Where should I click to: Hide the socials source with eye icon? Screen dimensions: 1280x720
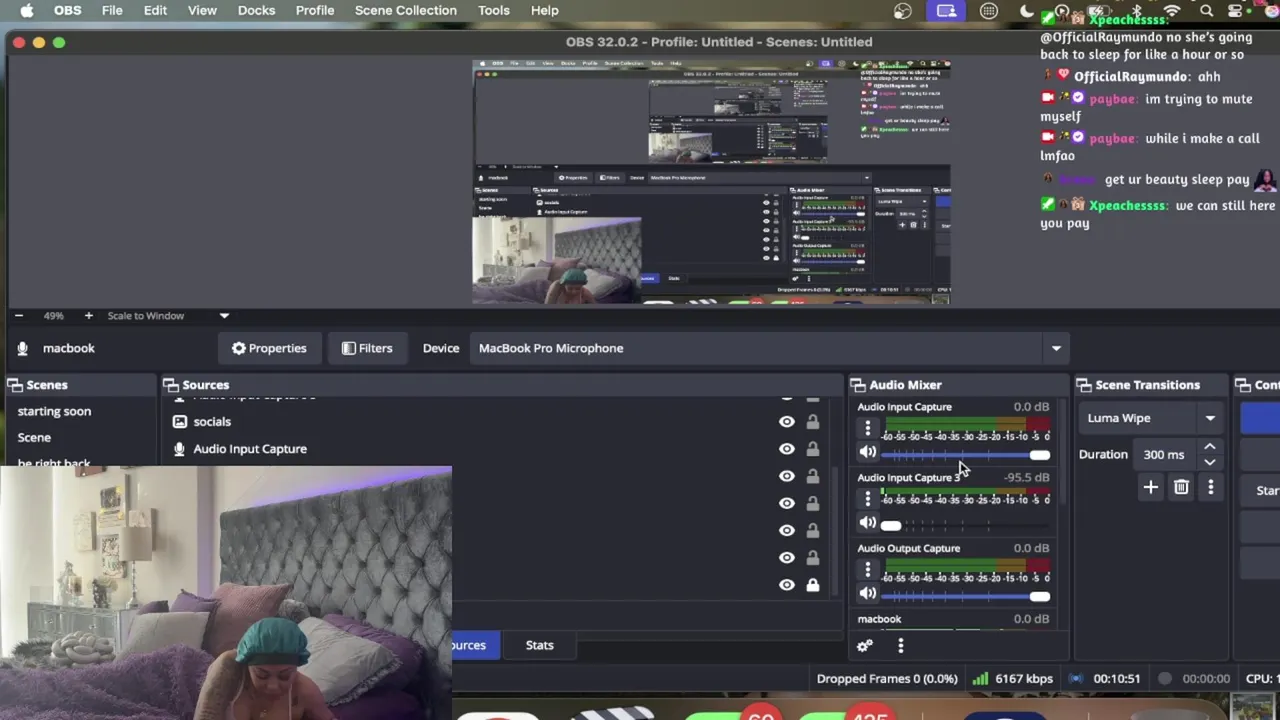787,422
